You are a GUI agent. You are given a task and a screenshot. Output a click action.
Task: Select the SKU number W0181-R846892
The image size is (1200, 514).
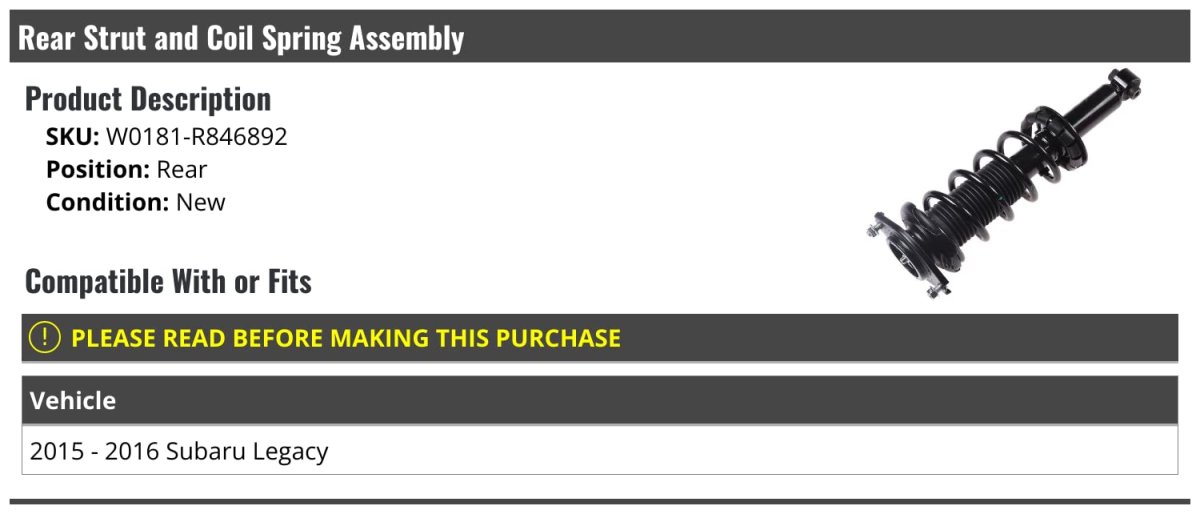tap(197, 137)
